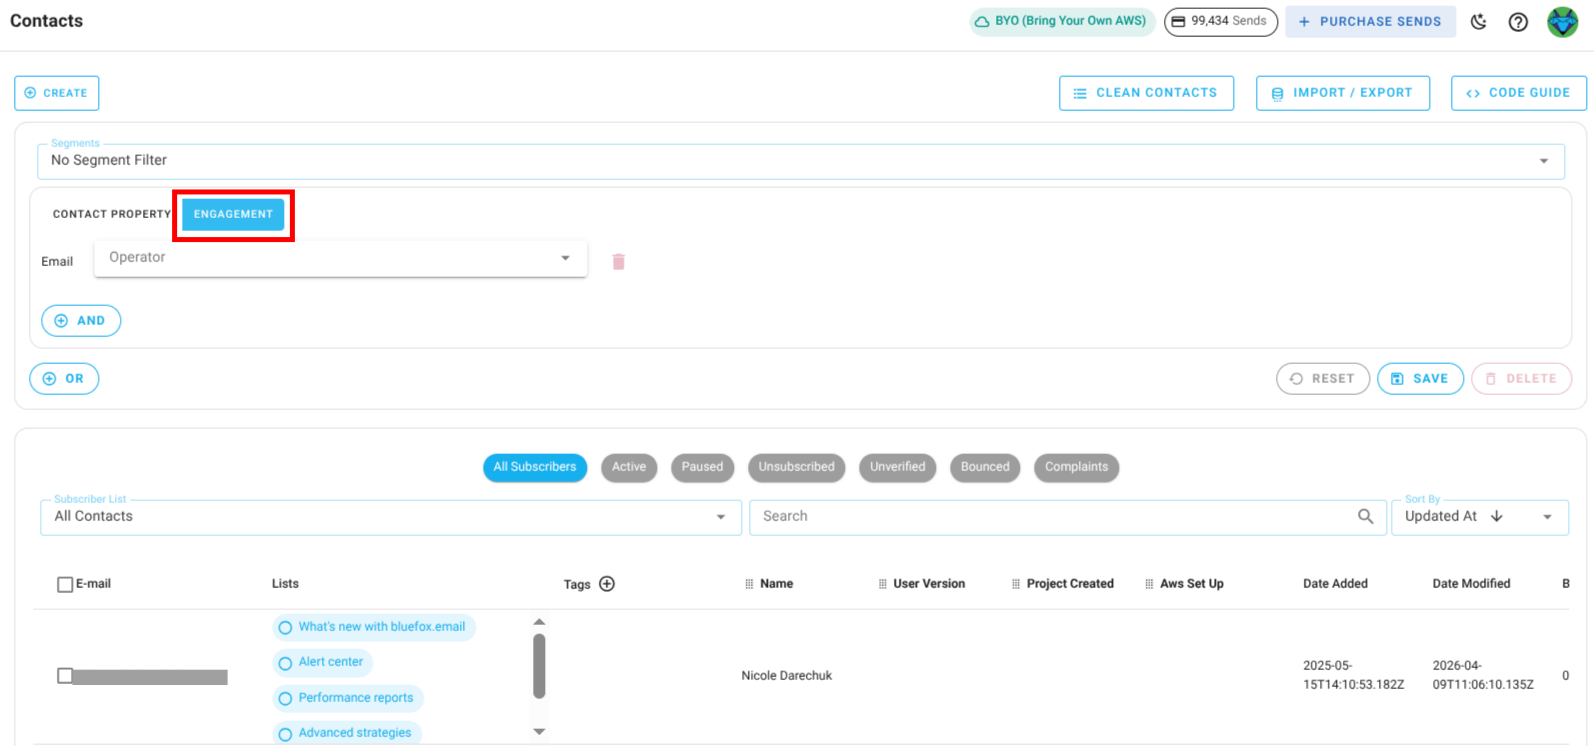Image resolution: width=1594 pixels, height=746 pixels.
Task: Select all contacts via header checkbox
Action: point(65,584)
